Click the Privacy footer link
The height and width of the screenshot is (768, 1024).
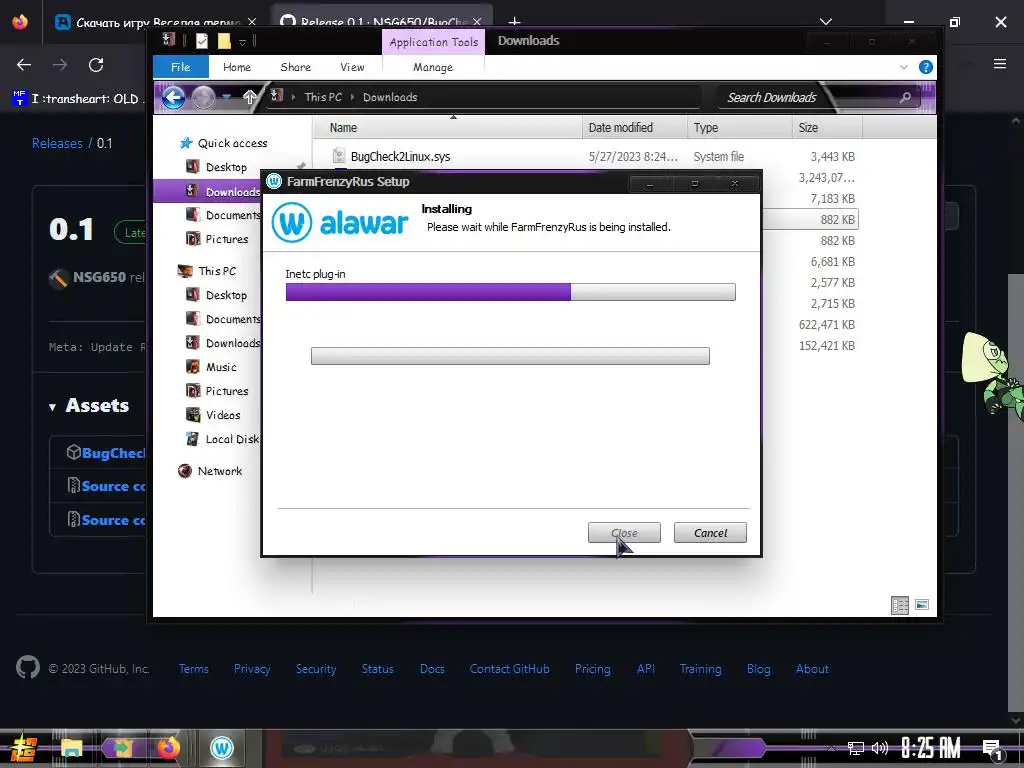tap(252, 669)
